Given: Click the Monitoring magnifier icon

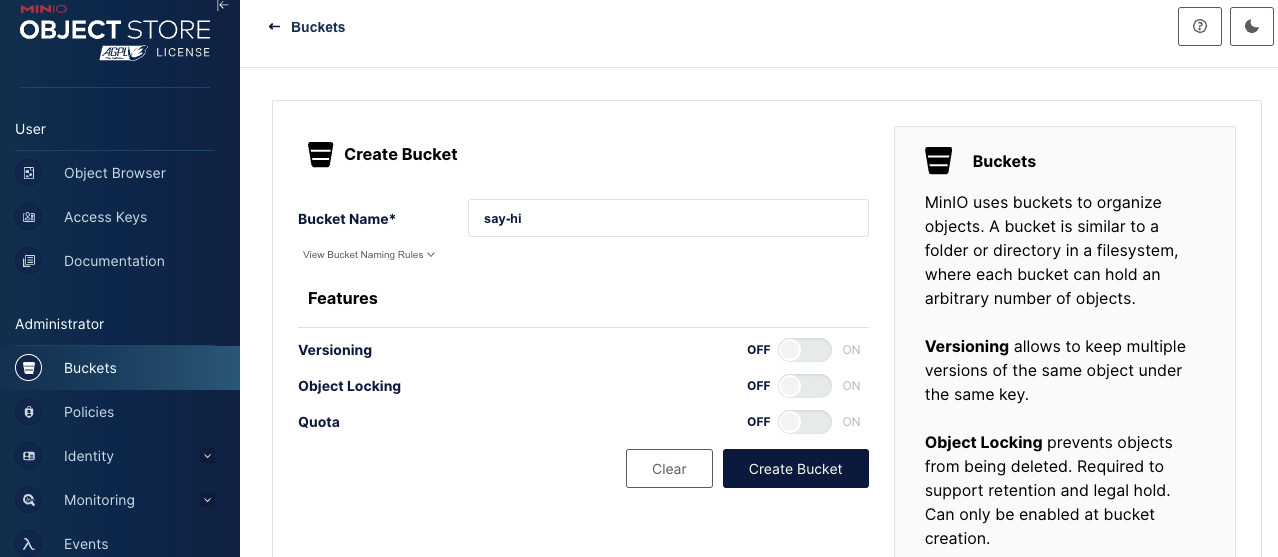Looking at the screenshot, I should [29, 500].
